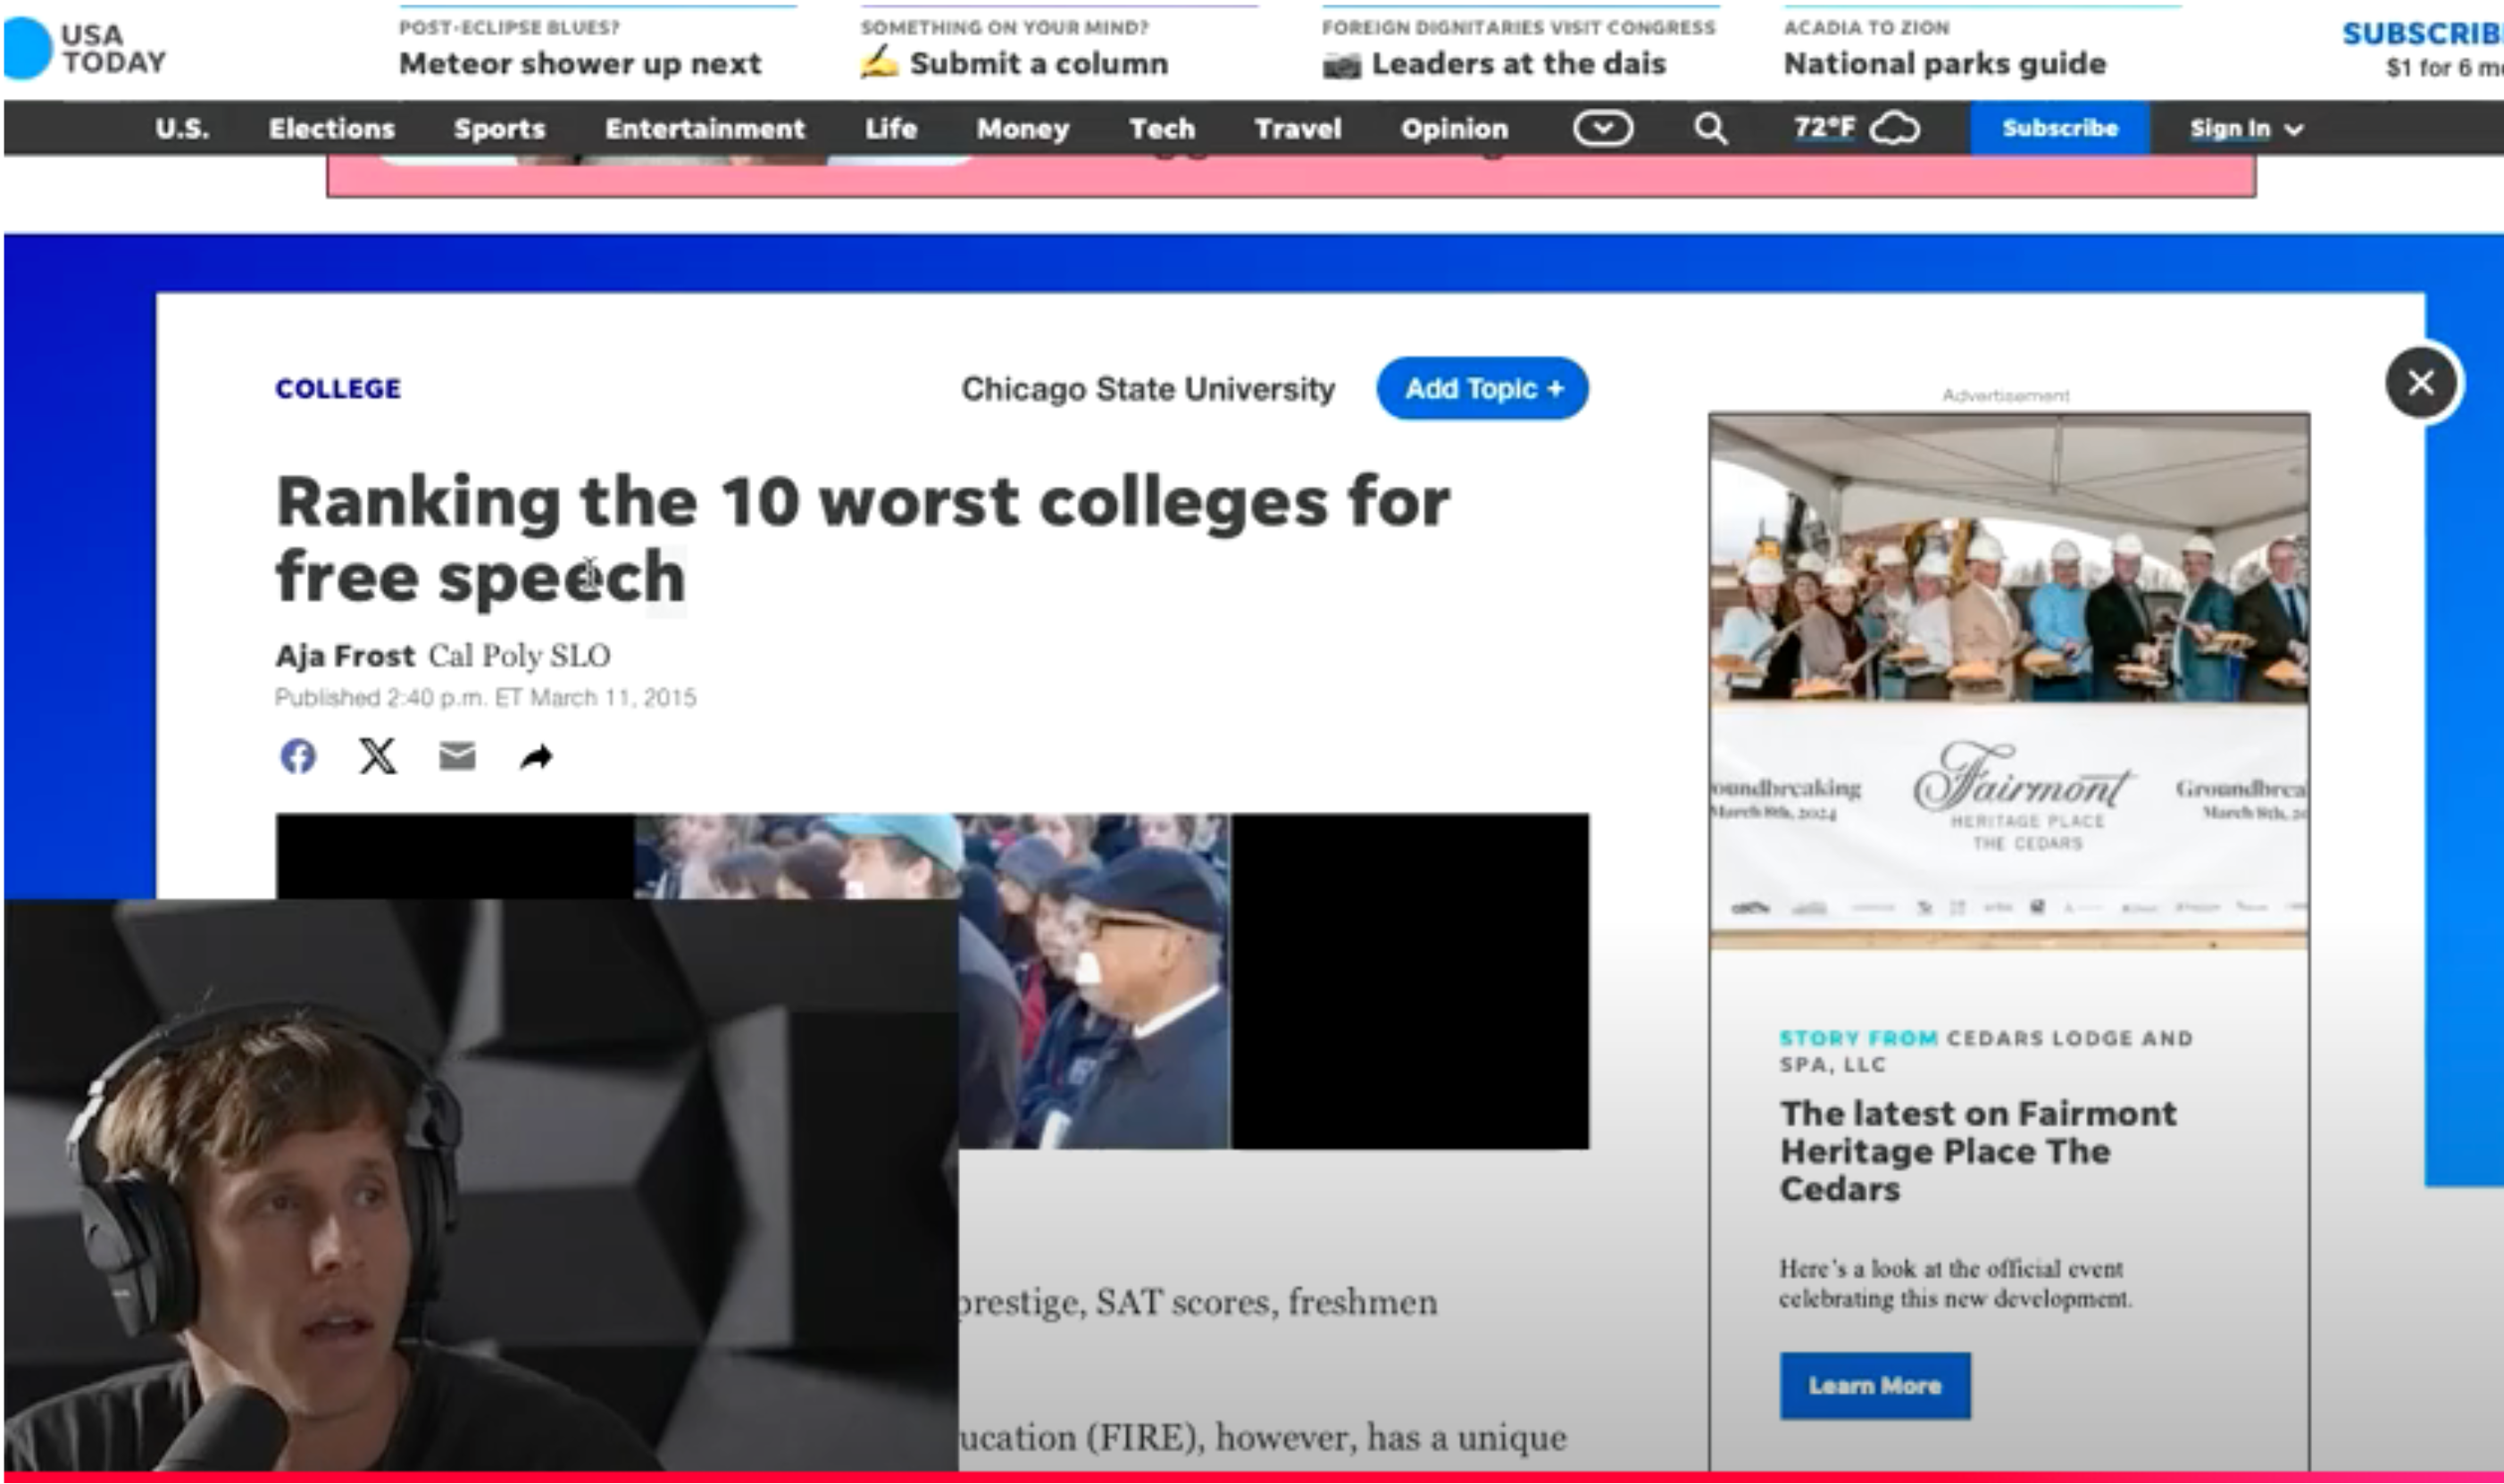2504x1484 pixels.
Task: Open the National parks guide link
Action: point(1945,63)
